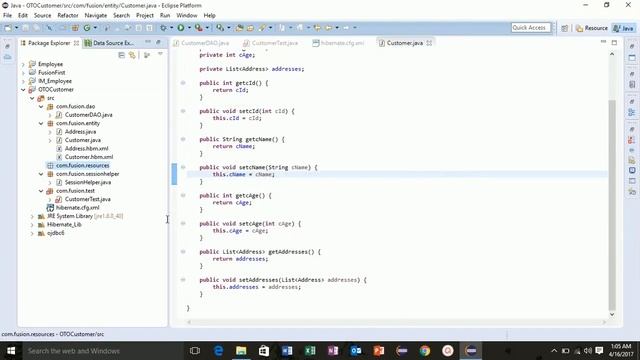This screenshot has width=640, height=360.
Task: Expand the FusionFirst project
Action: tap(23, 73)
